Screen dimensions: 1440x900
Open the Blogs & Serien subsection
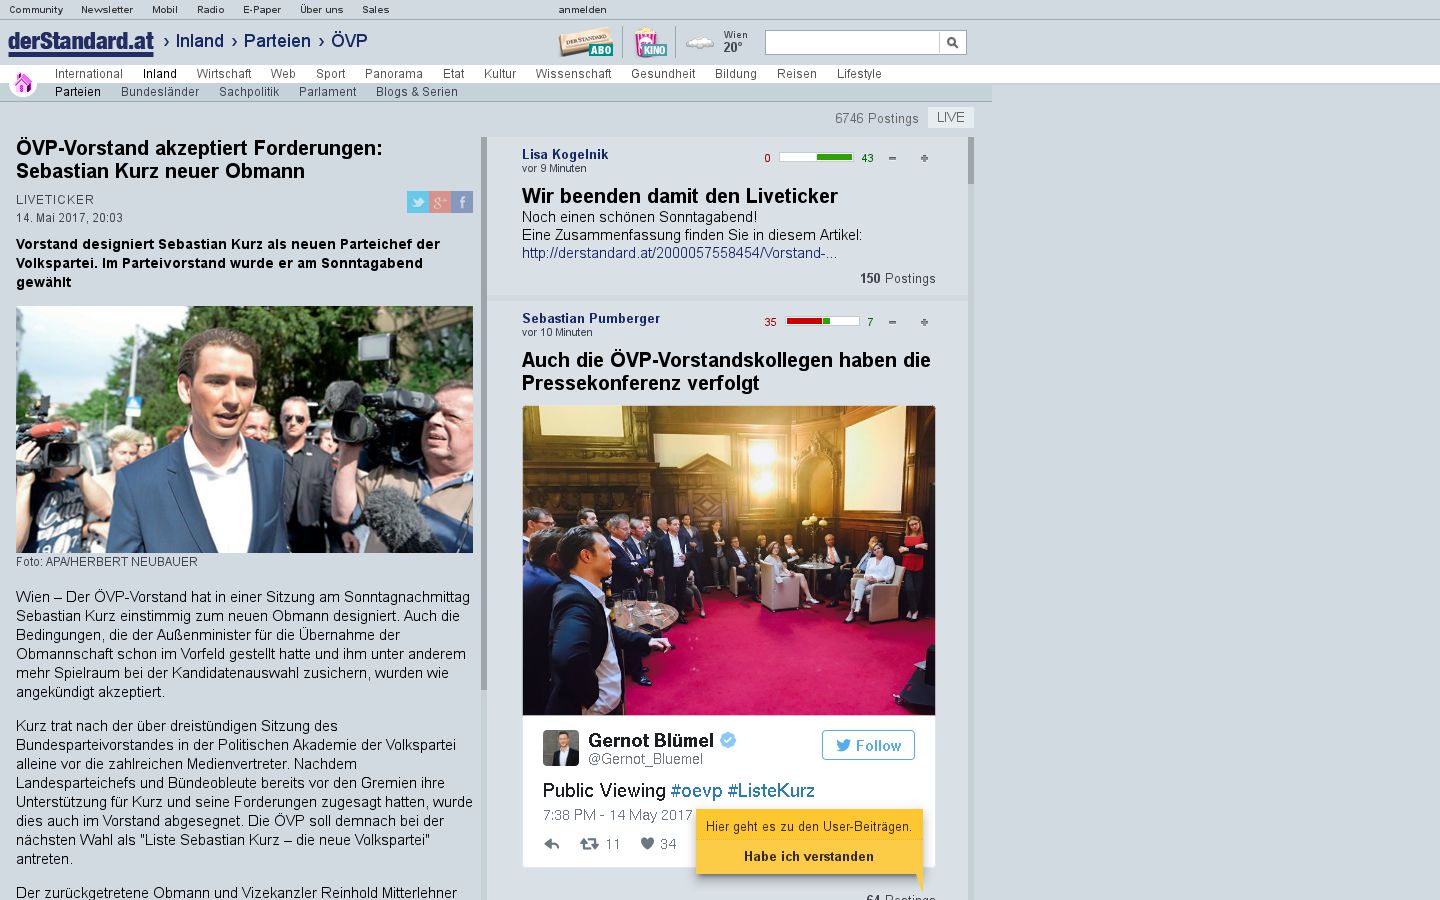(x=417, y=92)
